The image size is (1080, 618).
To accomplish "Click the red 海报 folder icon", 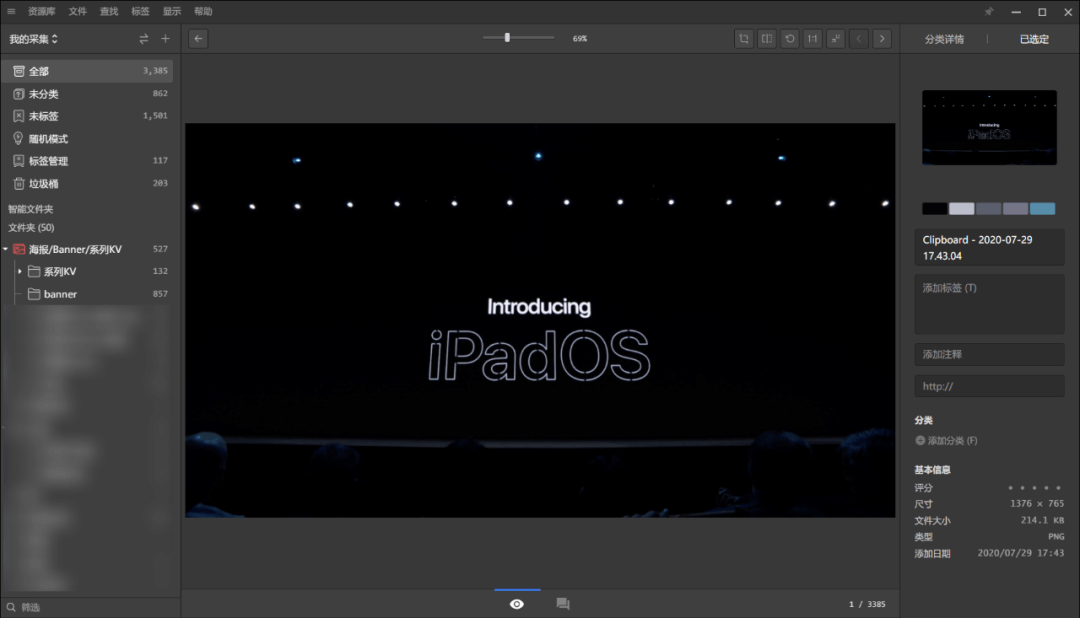I will [x=19, y=249].
